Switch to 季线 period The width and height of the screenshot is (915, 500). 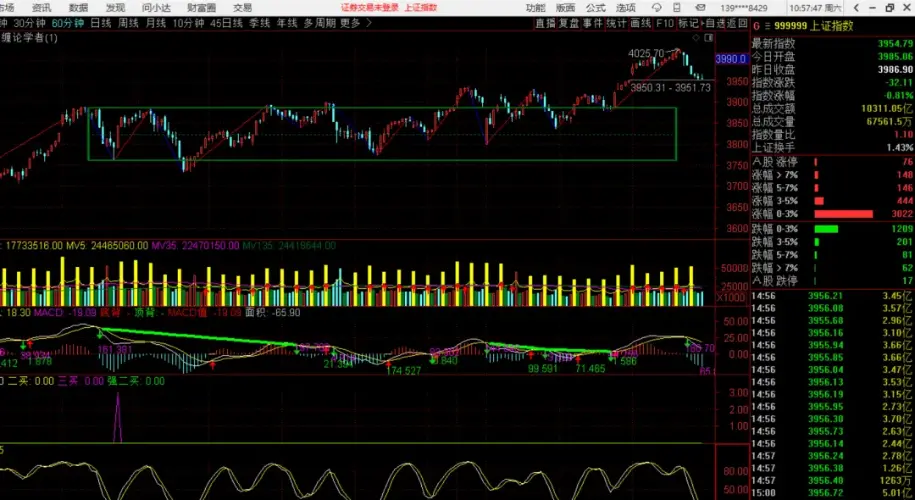(x=260, y=23)
